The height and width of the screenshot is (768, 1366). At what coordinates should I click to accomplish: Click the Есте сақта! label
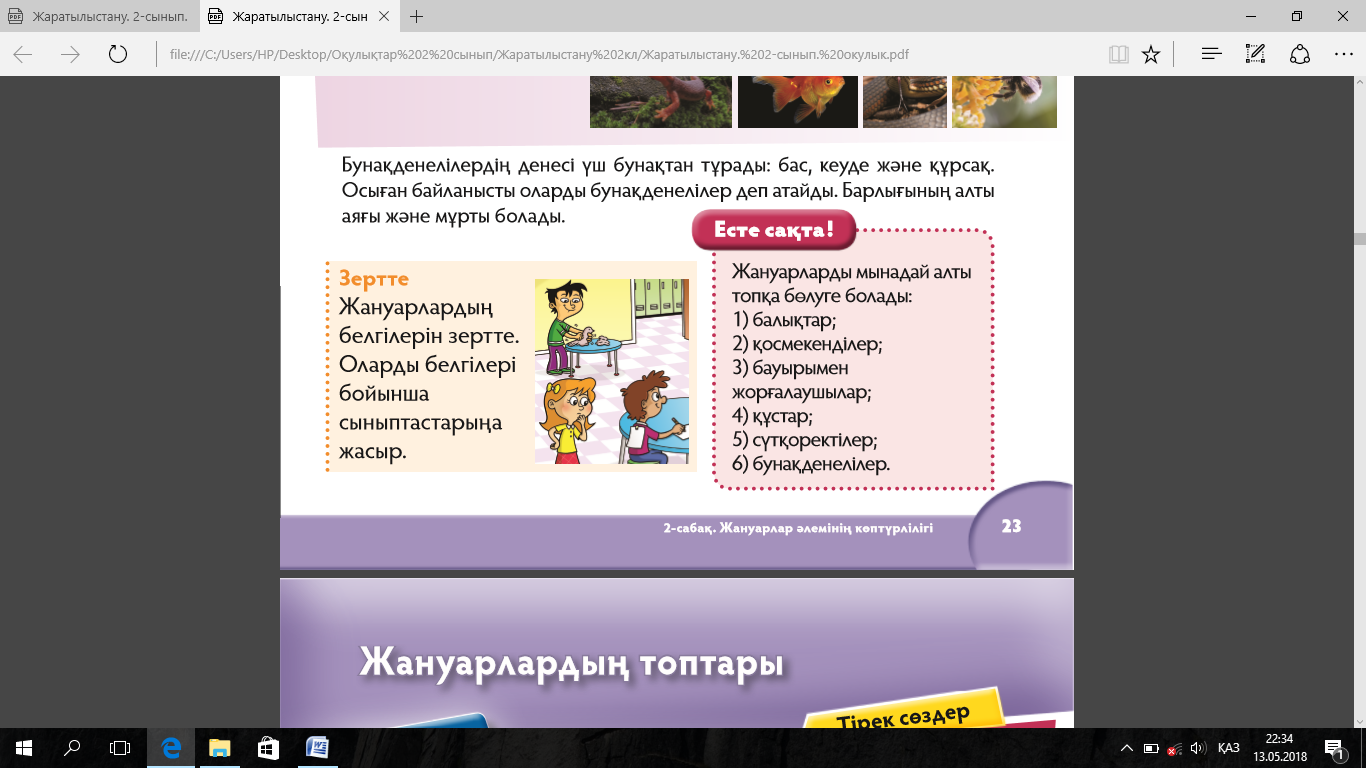(x=774, y=231)
